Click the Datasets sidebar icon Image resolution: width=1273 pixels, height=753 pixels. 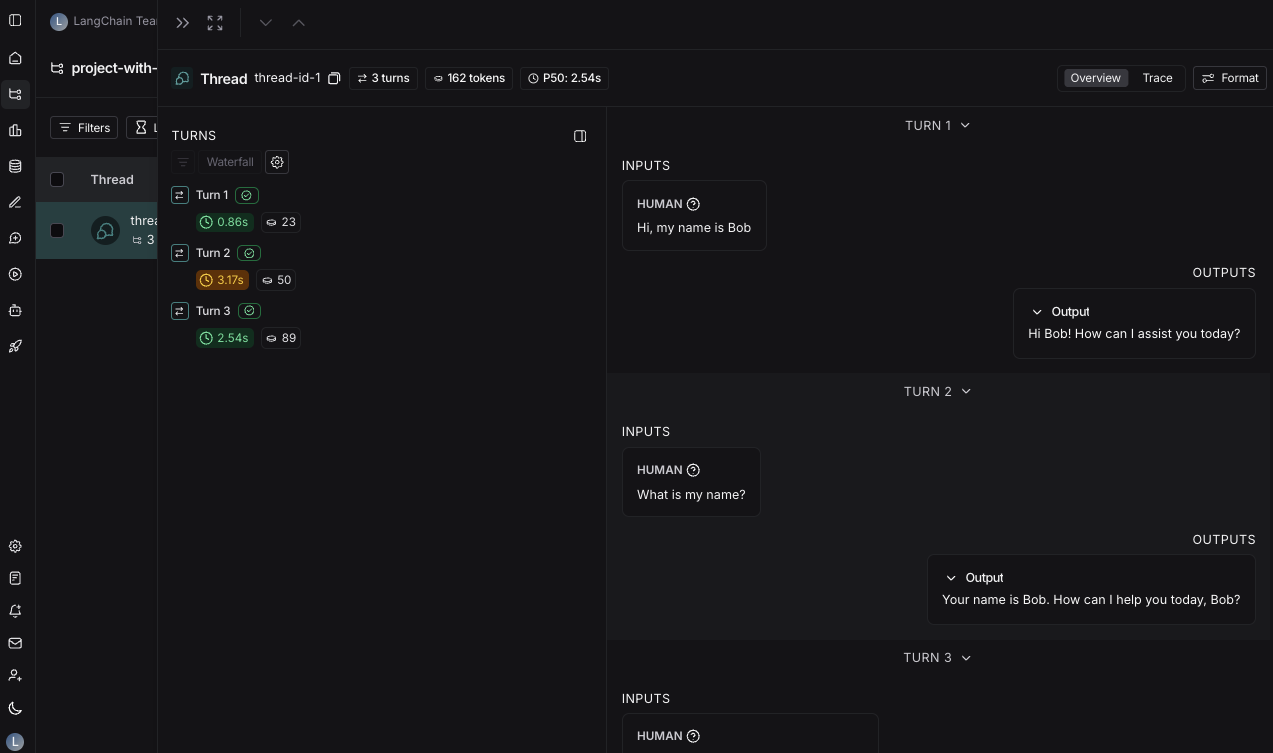point(15,165)
